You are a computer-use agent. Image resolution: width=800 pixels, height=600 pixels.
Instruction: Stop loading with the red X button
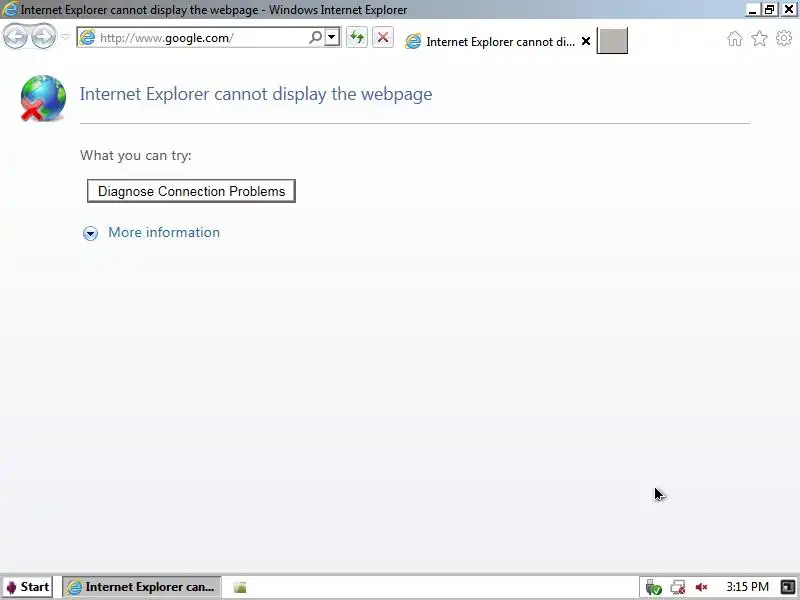(x=383, y=37)
